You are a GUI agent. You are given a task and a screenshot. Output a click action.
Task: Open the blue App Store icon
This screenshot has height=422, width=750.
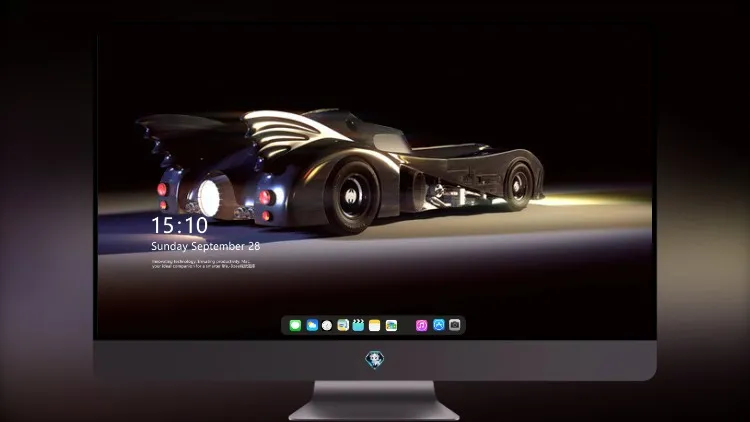click(x=439, y=325)
